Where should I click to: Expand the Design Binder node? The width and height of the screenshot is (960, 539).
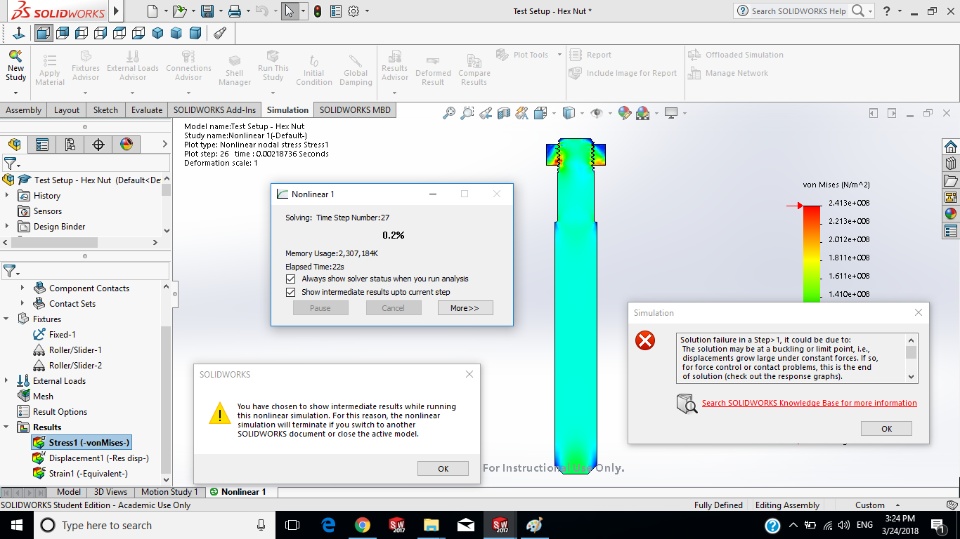coord(7,226)
